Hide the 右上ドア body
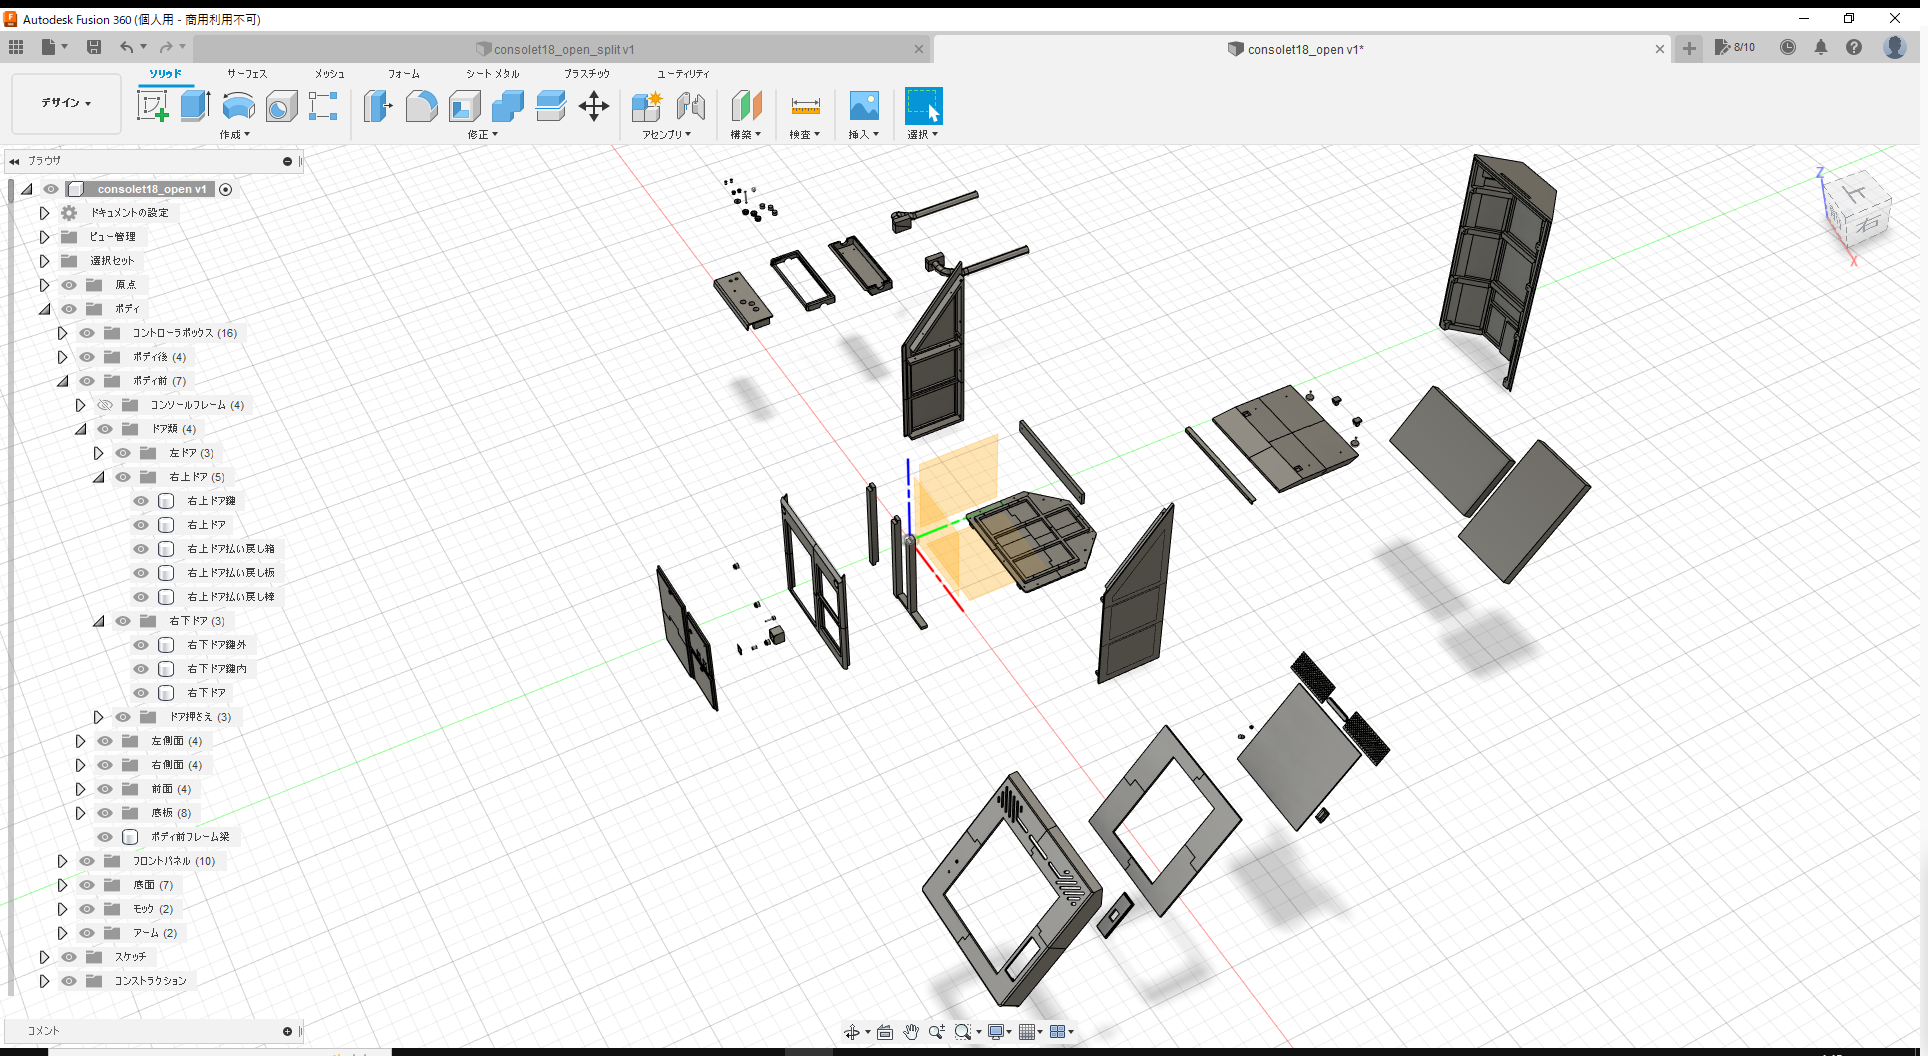 [x=140, y=525]
